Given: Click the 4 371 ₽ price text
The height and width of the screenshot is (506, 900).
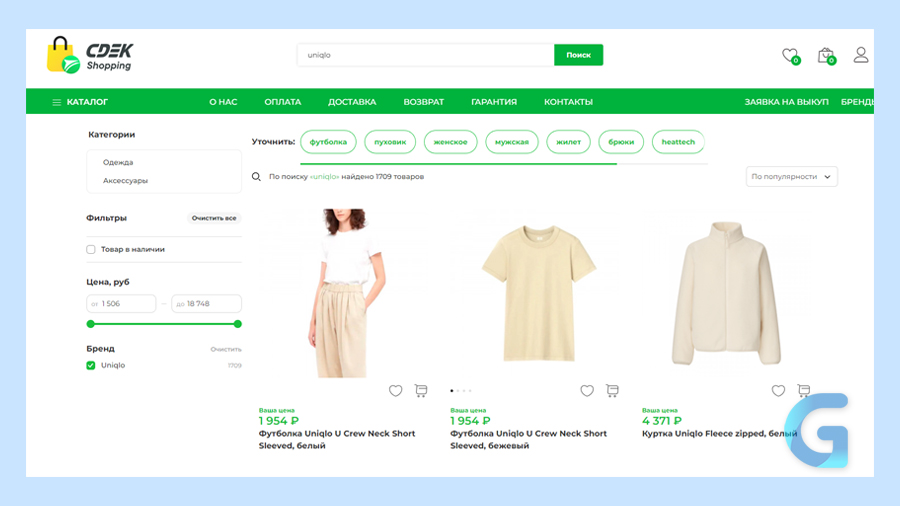Looking at the screenshot, I should point(662,421).
